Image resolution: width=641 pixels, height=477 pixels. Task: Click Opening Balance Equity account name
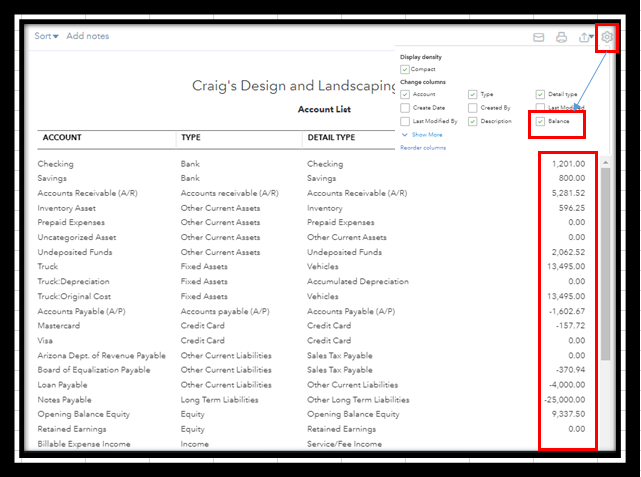point(84,414)
